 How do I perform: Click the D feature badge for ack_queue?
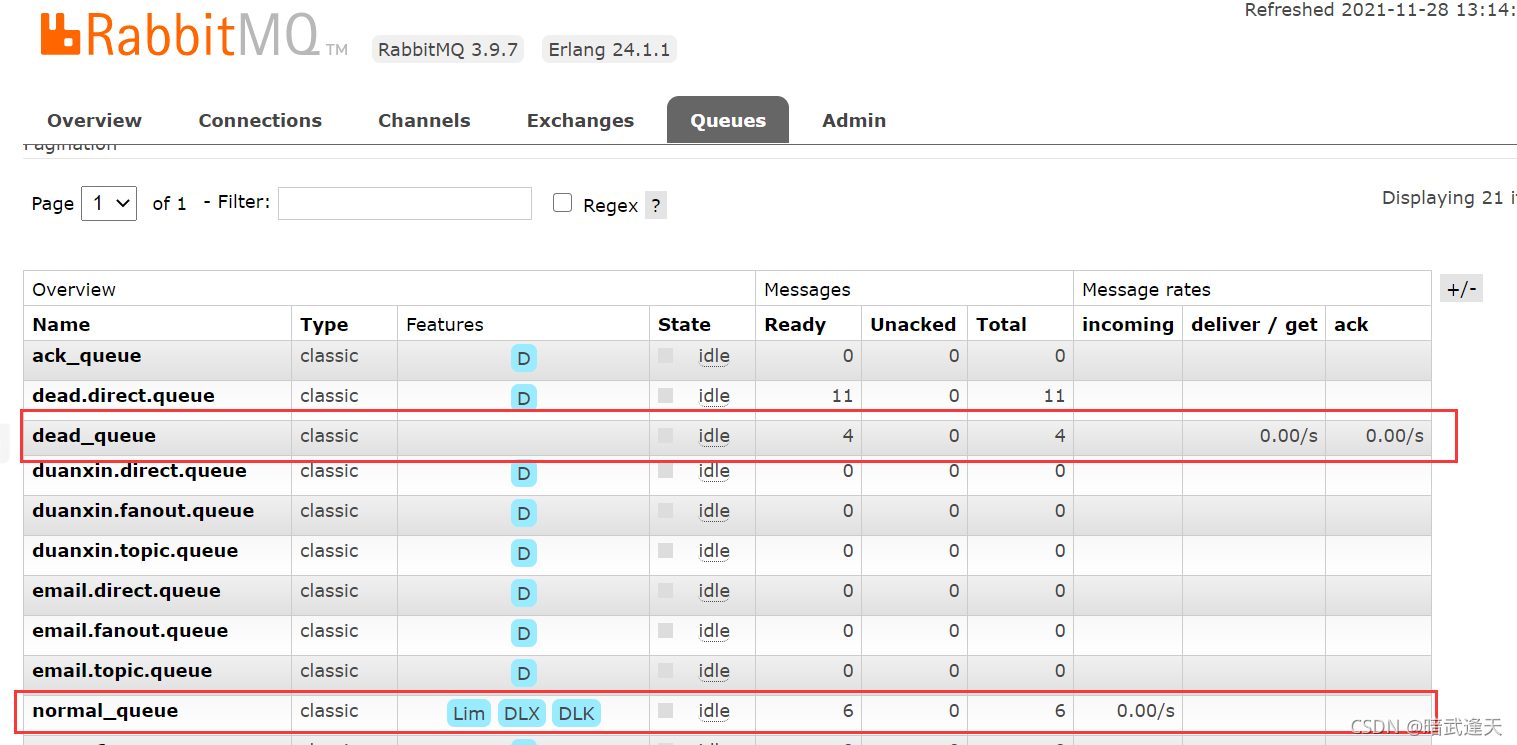(x=523, y=359)
